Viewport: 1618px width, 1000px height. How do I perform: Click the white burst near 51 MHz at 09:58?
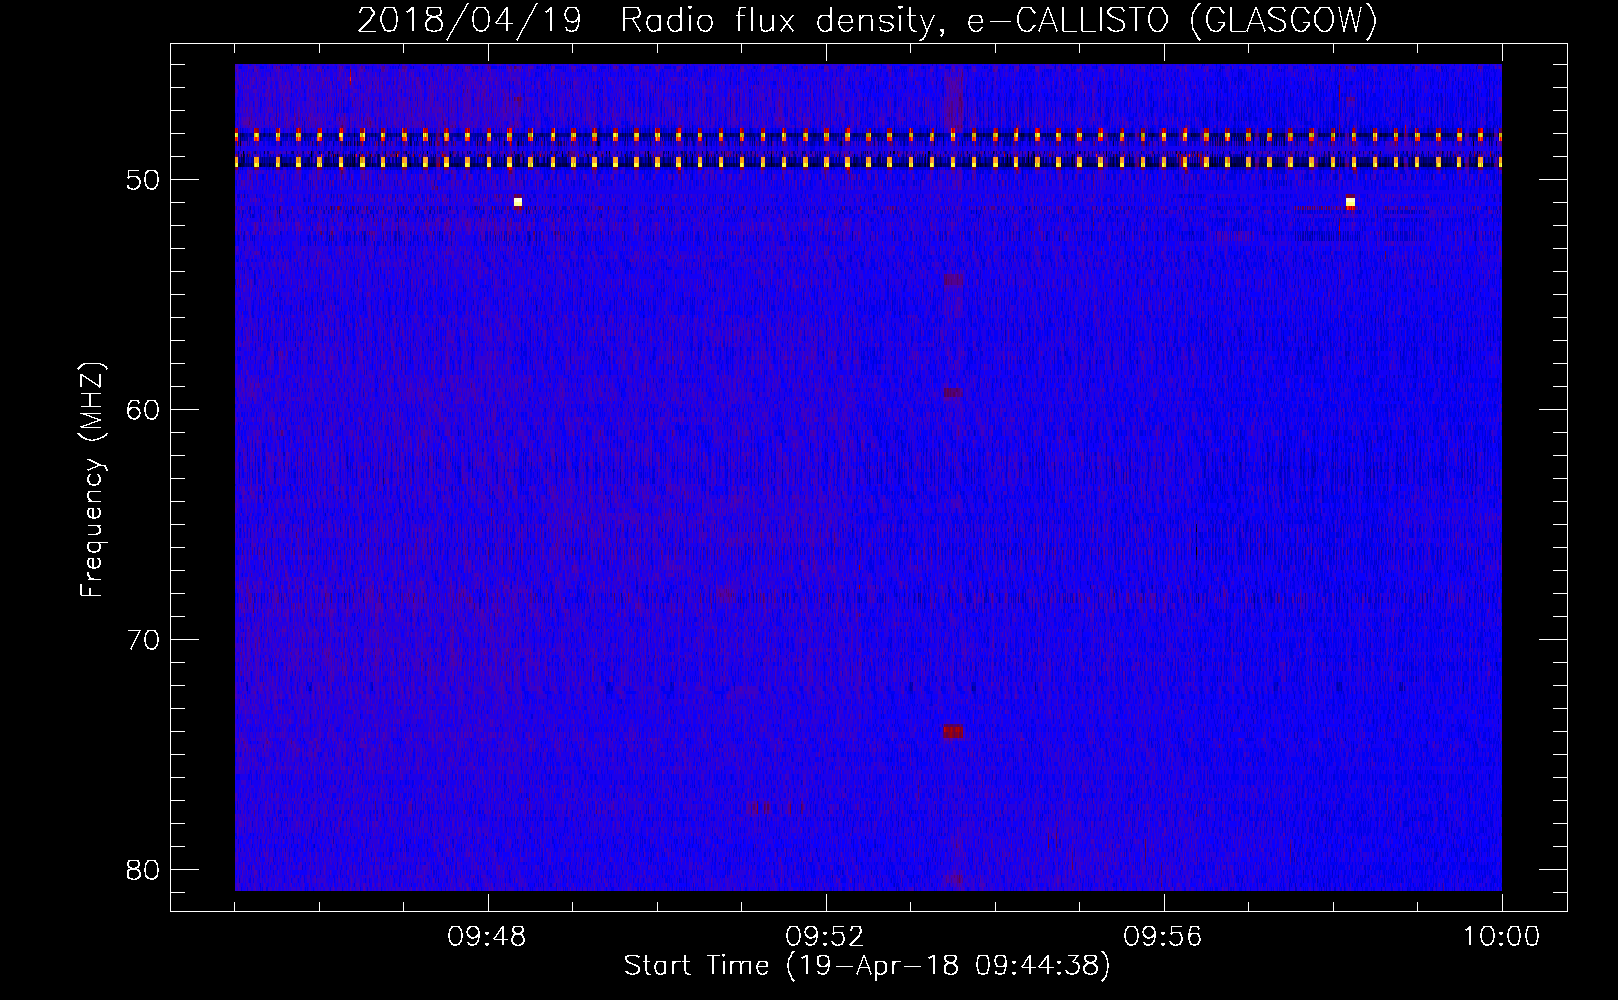pyautogui.click(x=1351, y=202)
